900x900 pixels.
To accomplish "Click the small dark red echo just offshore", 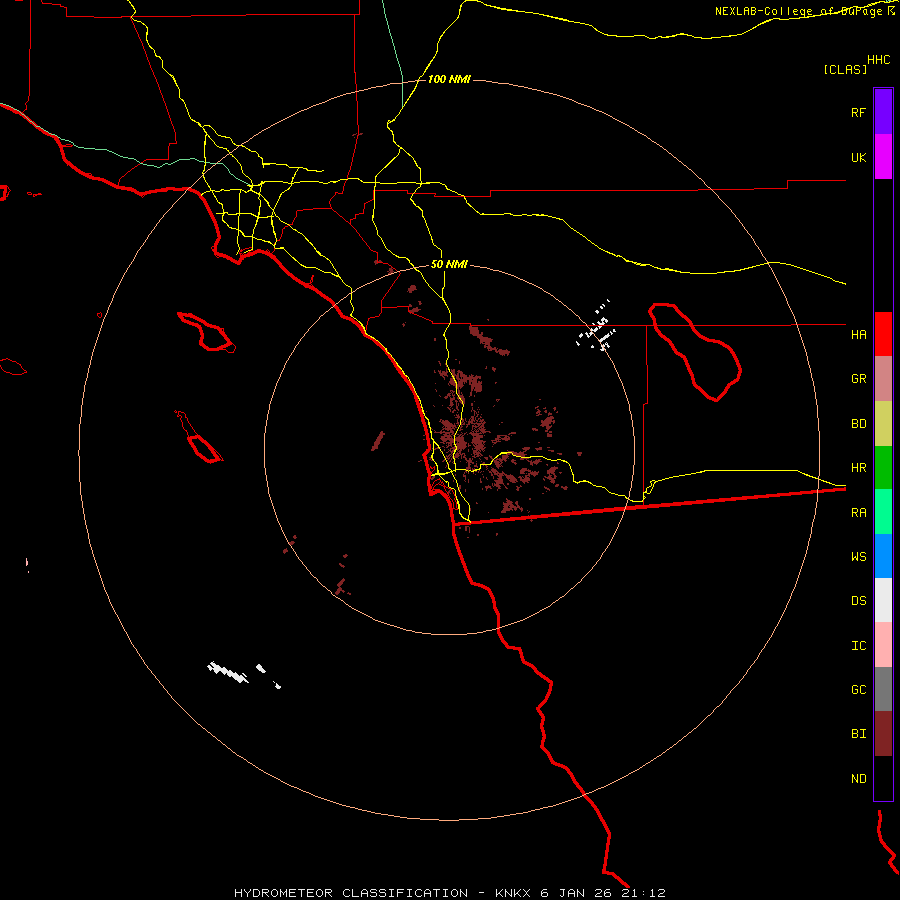I will 378,441.
